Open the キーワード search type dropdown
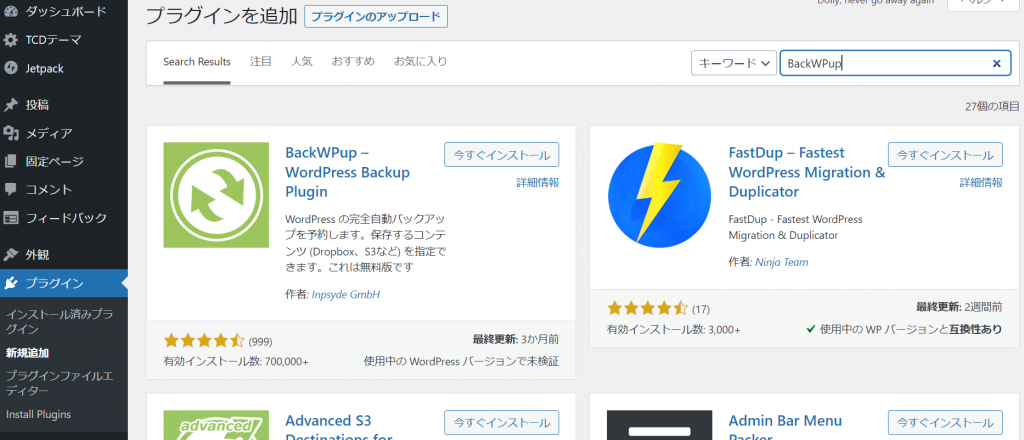The width and height of the screenshot is (1024, 440). 734,63
